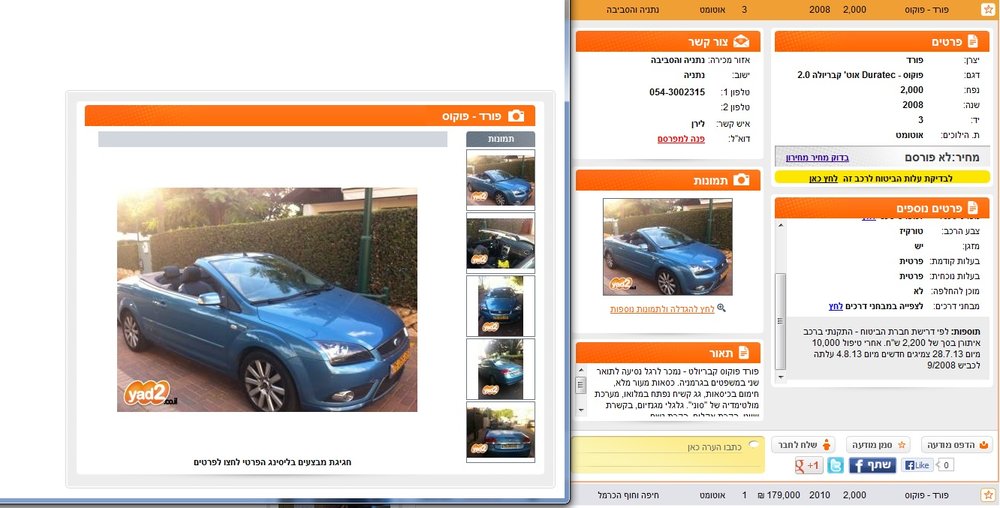Image resolution: width=1000 pixels, height=508 pixels.
Task: Click the document icon in תאור header
Action: coord(744,352)
